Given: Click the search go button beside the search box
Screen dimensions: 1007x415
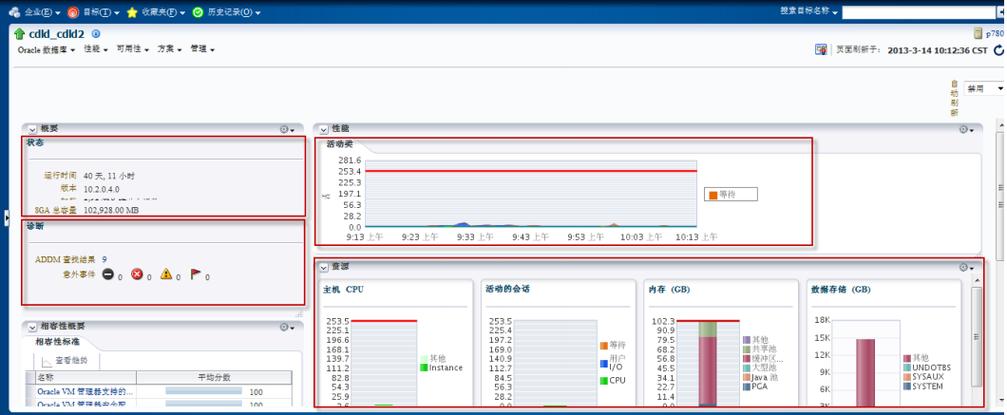Looking at the screenshot, I should coord(1001,12).
